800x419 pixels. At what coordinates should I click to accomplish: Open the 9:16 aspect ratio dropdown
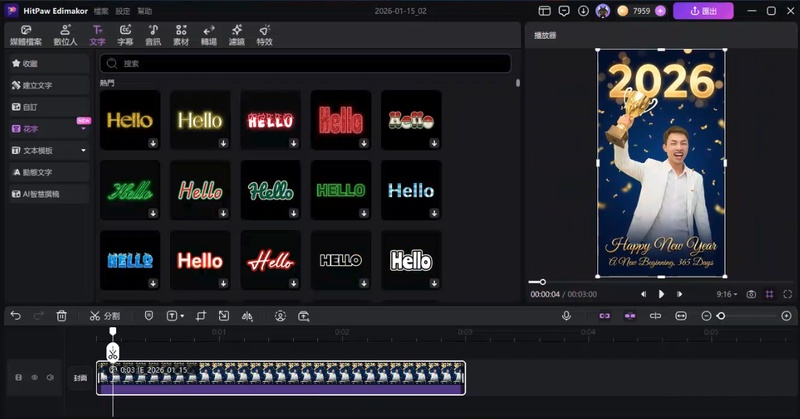point(726,294)
